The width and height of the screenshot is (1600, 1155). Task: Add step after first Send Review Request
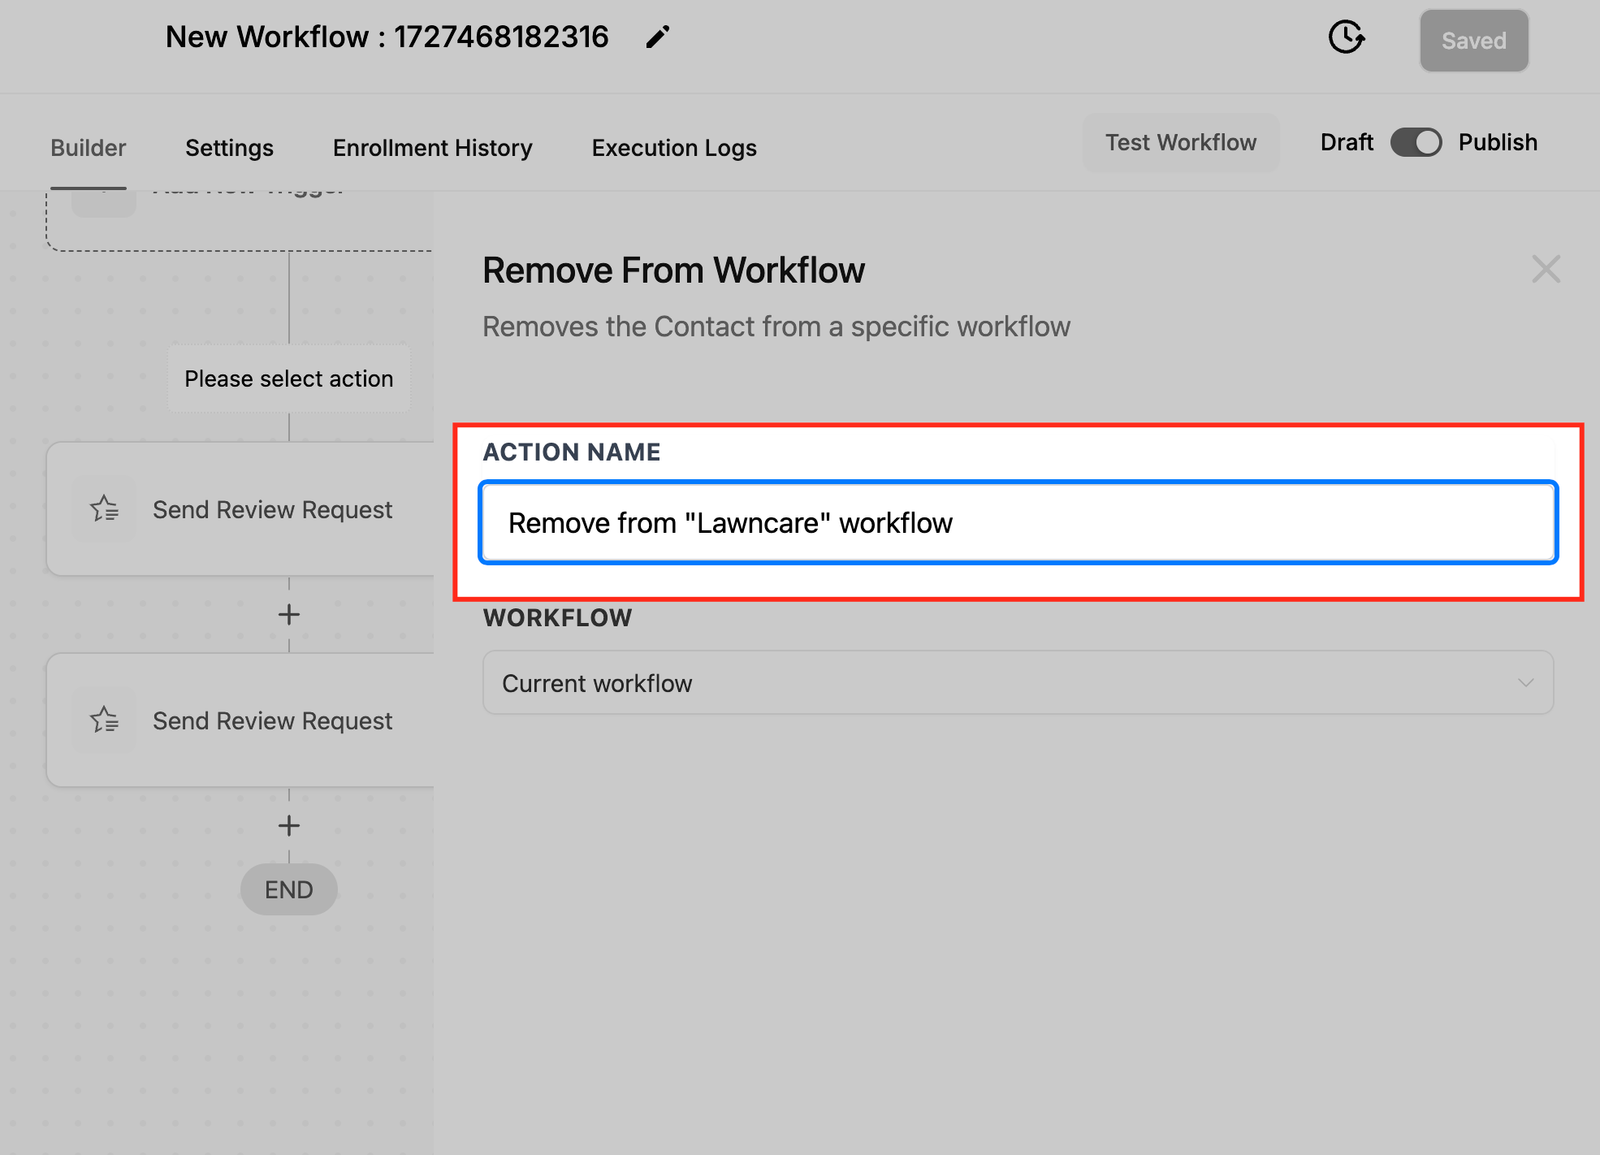[289, 615]
